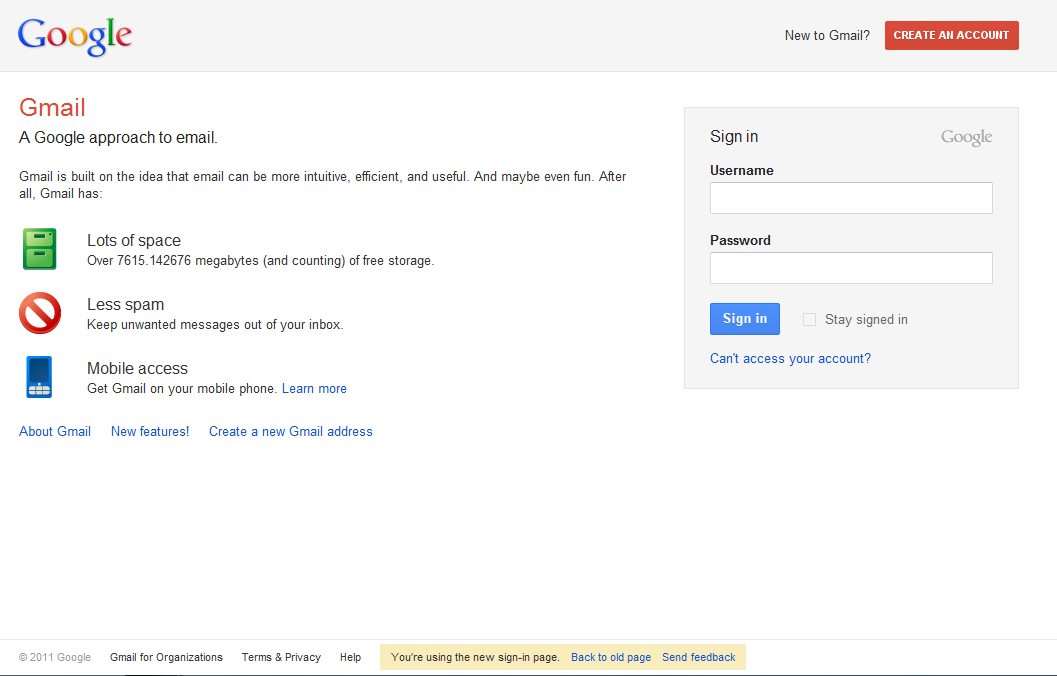The image size is (1057, 676).
Task: Click the Lots of space heading
Action: coord(133,241)
